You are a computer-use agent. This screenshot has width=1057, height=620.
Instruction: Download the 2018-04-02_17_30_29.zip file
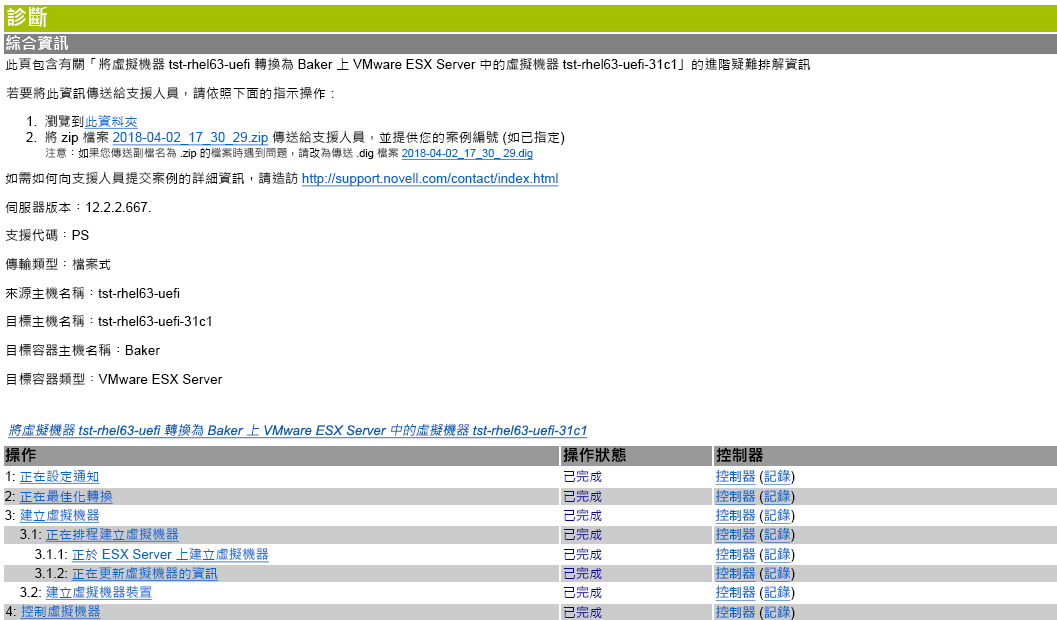(190, 137)
